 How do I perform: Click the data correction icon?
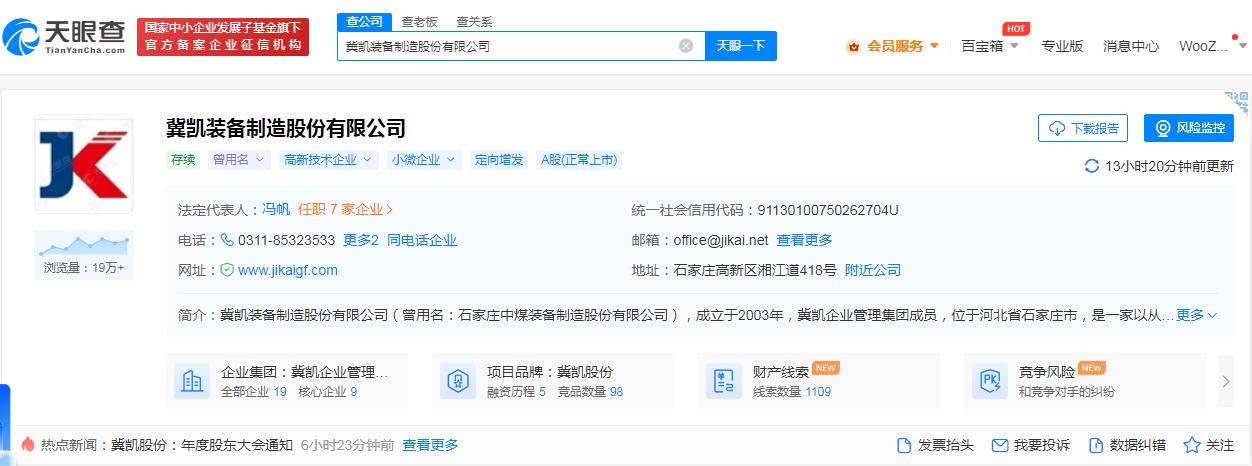point(1095,445)
